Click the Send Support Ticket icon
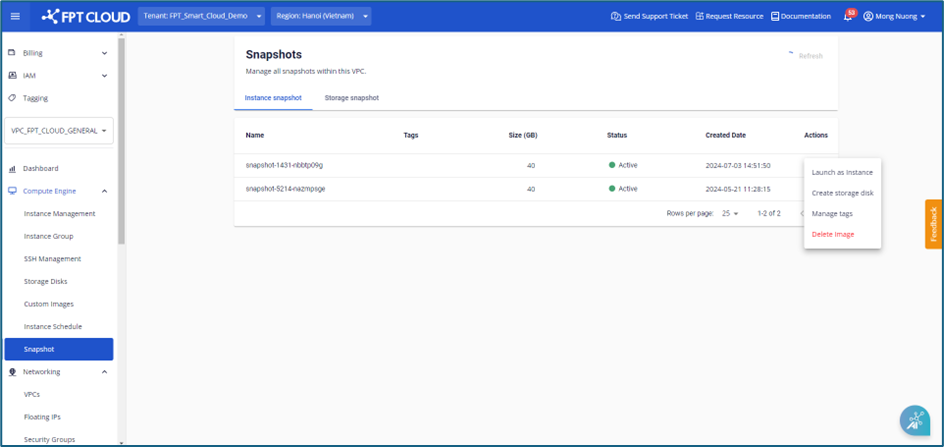 pyautogui.click(x=616, y=16)
